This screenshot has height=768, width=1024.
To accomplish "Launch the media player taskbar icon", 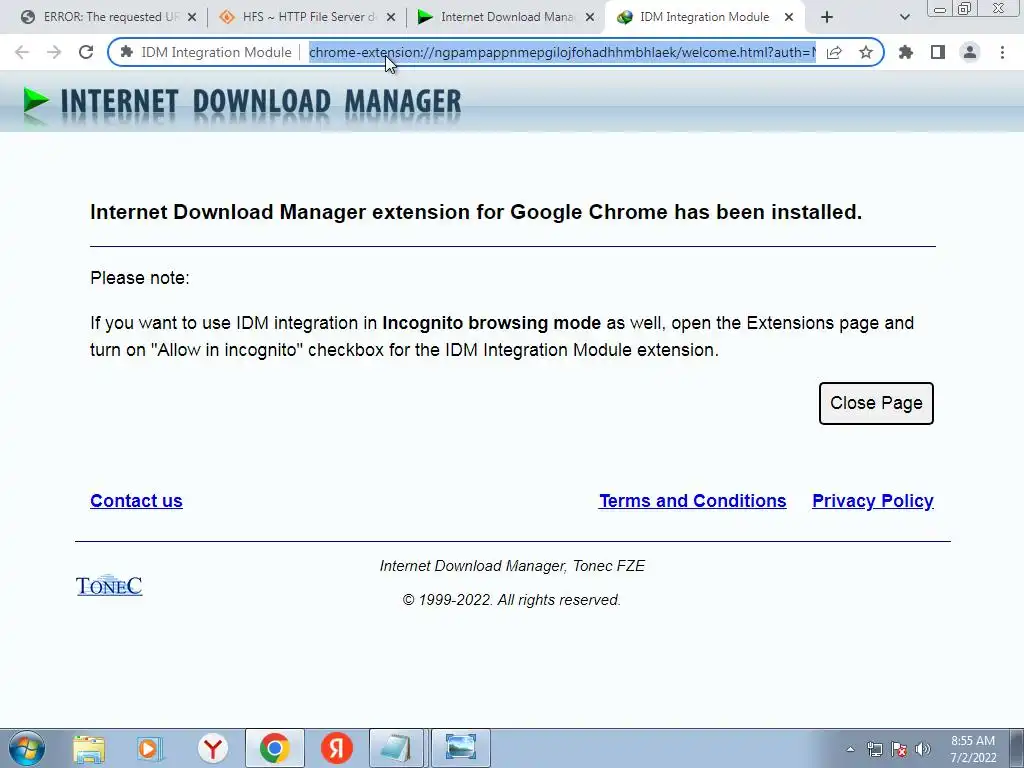I will click(x=150, y=748).
